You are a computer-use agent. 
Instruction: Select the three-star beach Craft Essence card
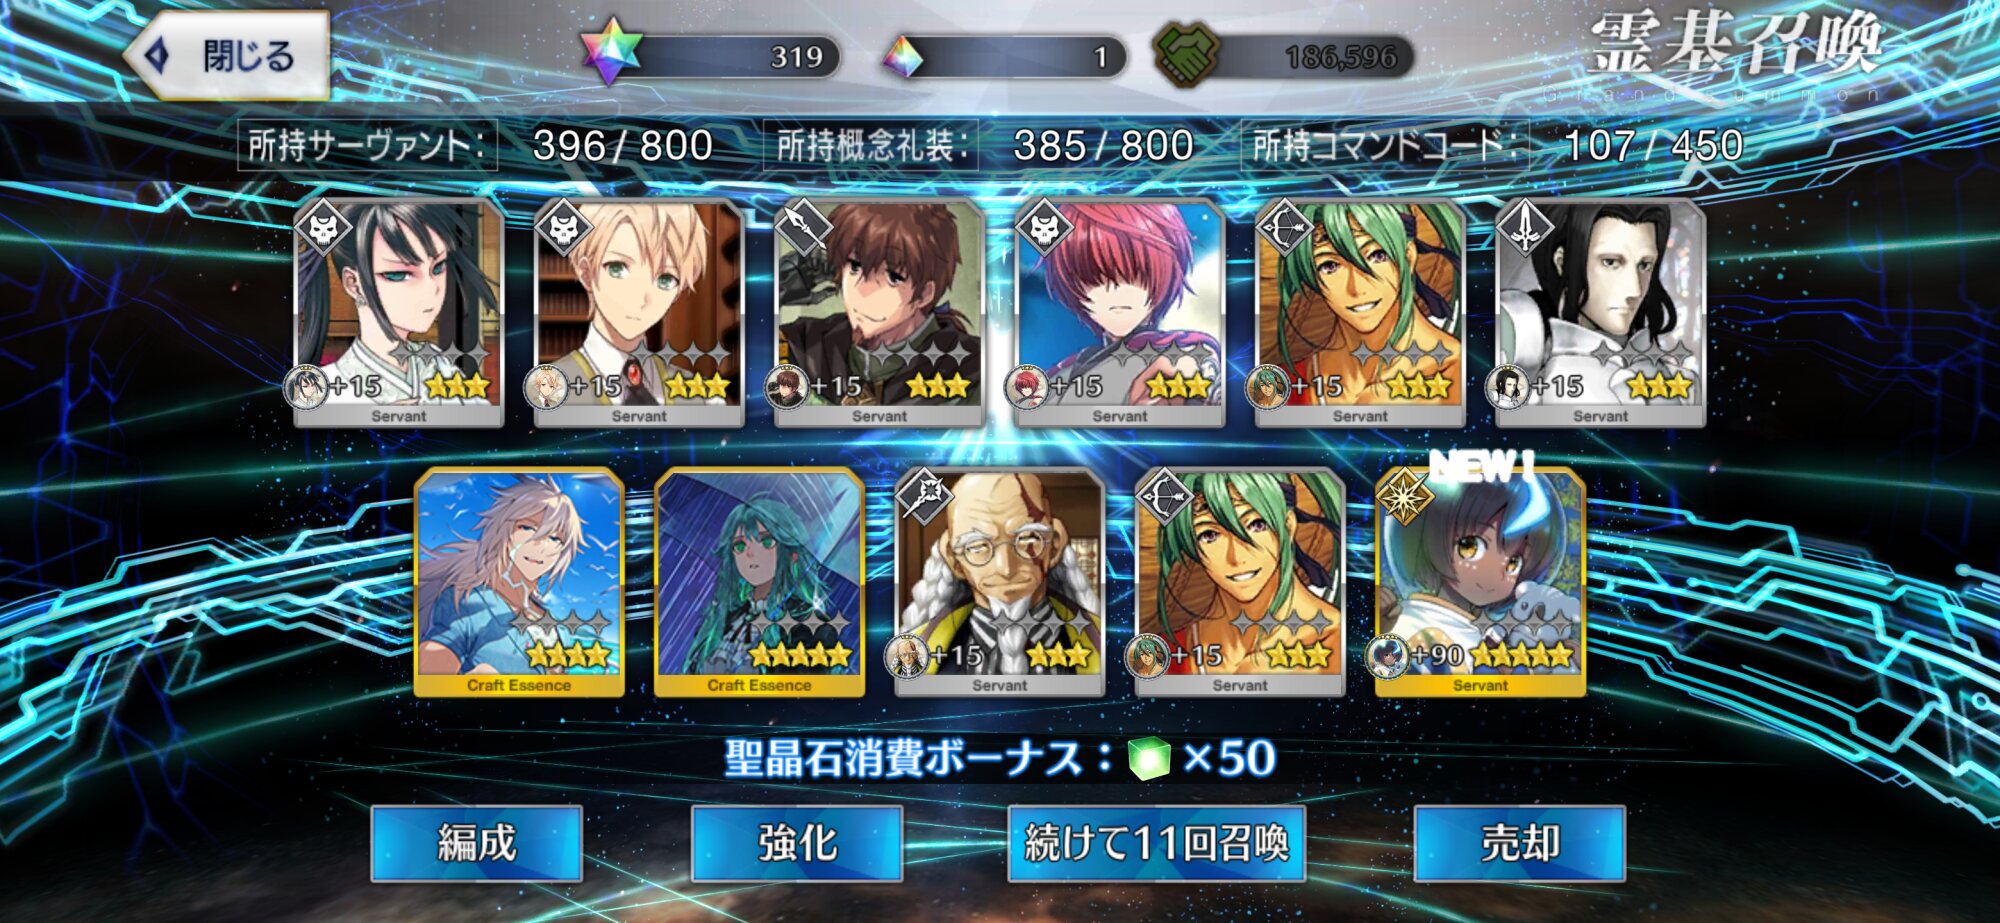[519, 583]
